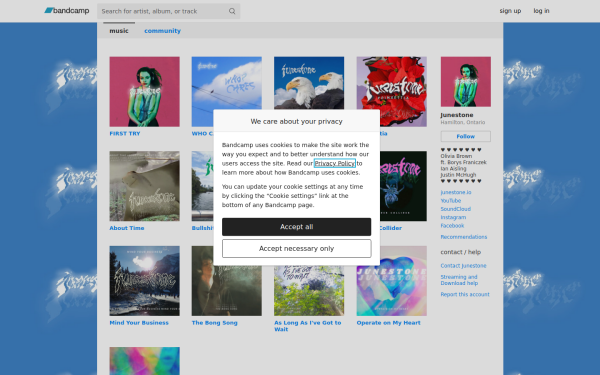
Task: Click the Mind Your Business title link
Action: 139,323
